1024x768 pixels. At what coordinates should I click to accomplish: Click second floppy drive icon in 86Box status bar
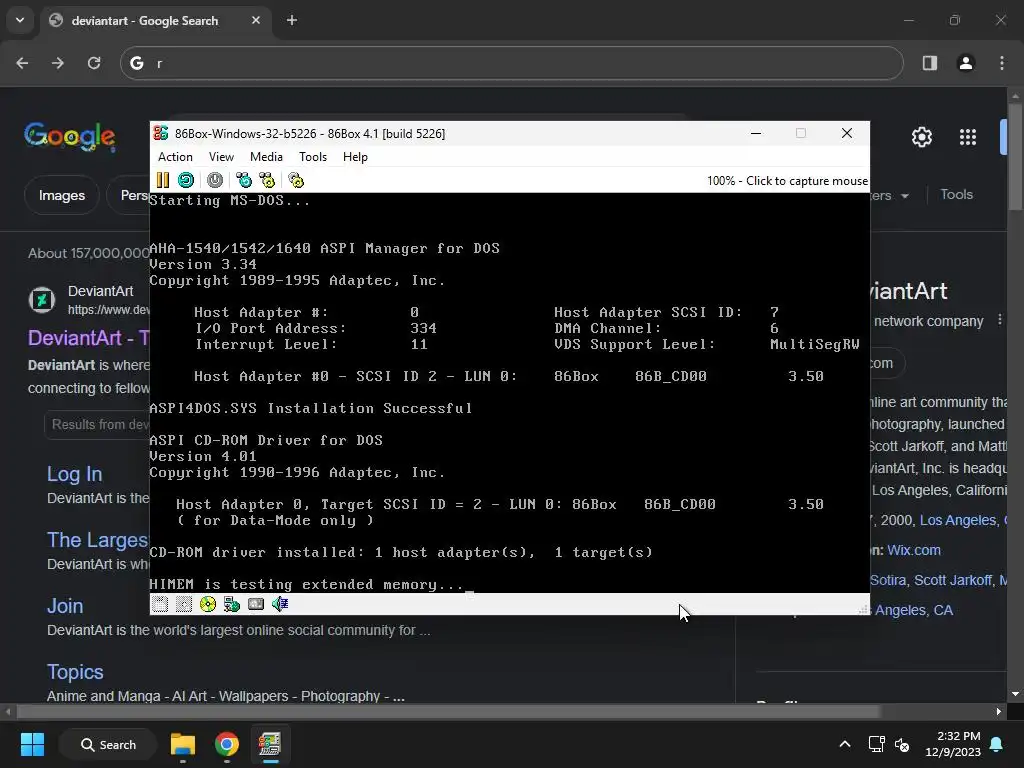tap(184, 604)
